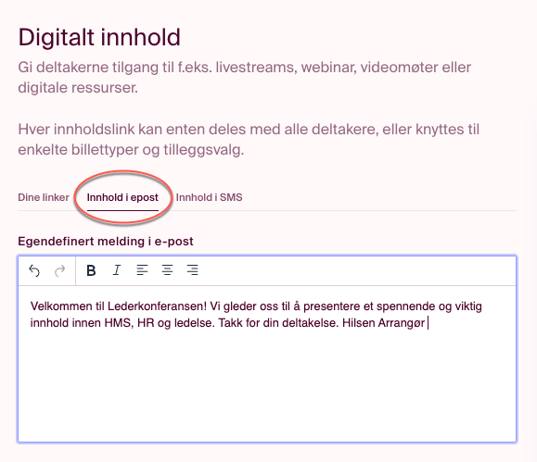The height and width of the screenshot is (462, 537).
Task: Align text left
Action: [x=142, y=271]
